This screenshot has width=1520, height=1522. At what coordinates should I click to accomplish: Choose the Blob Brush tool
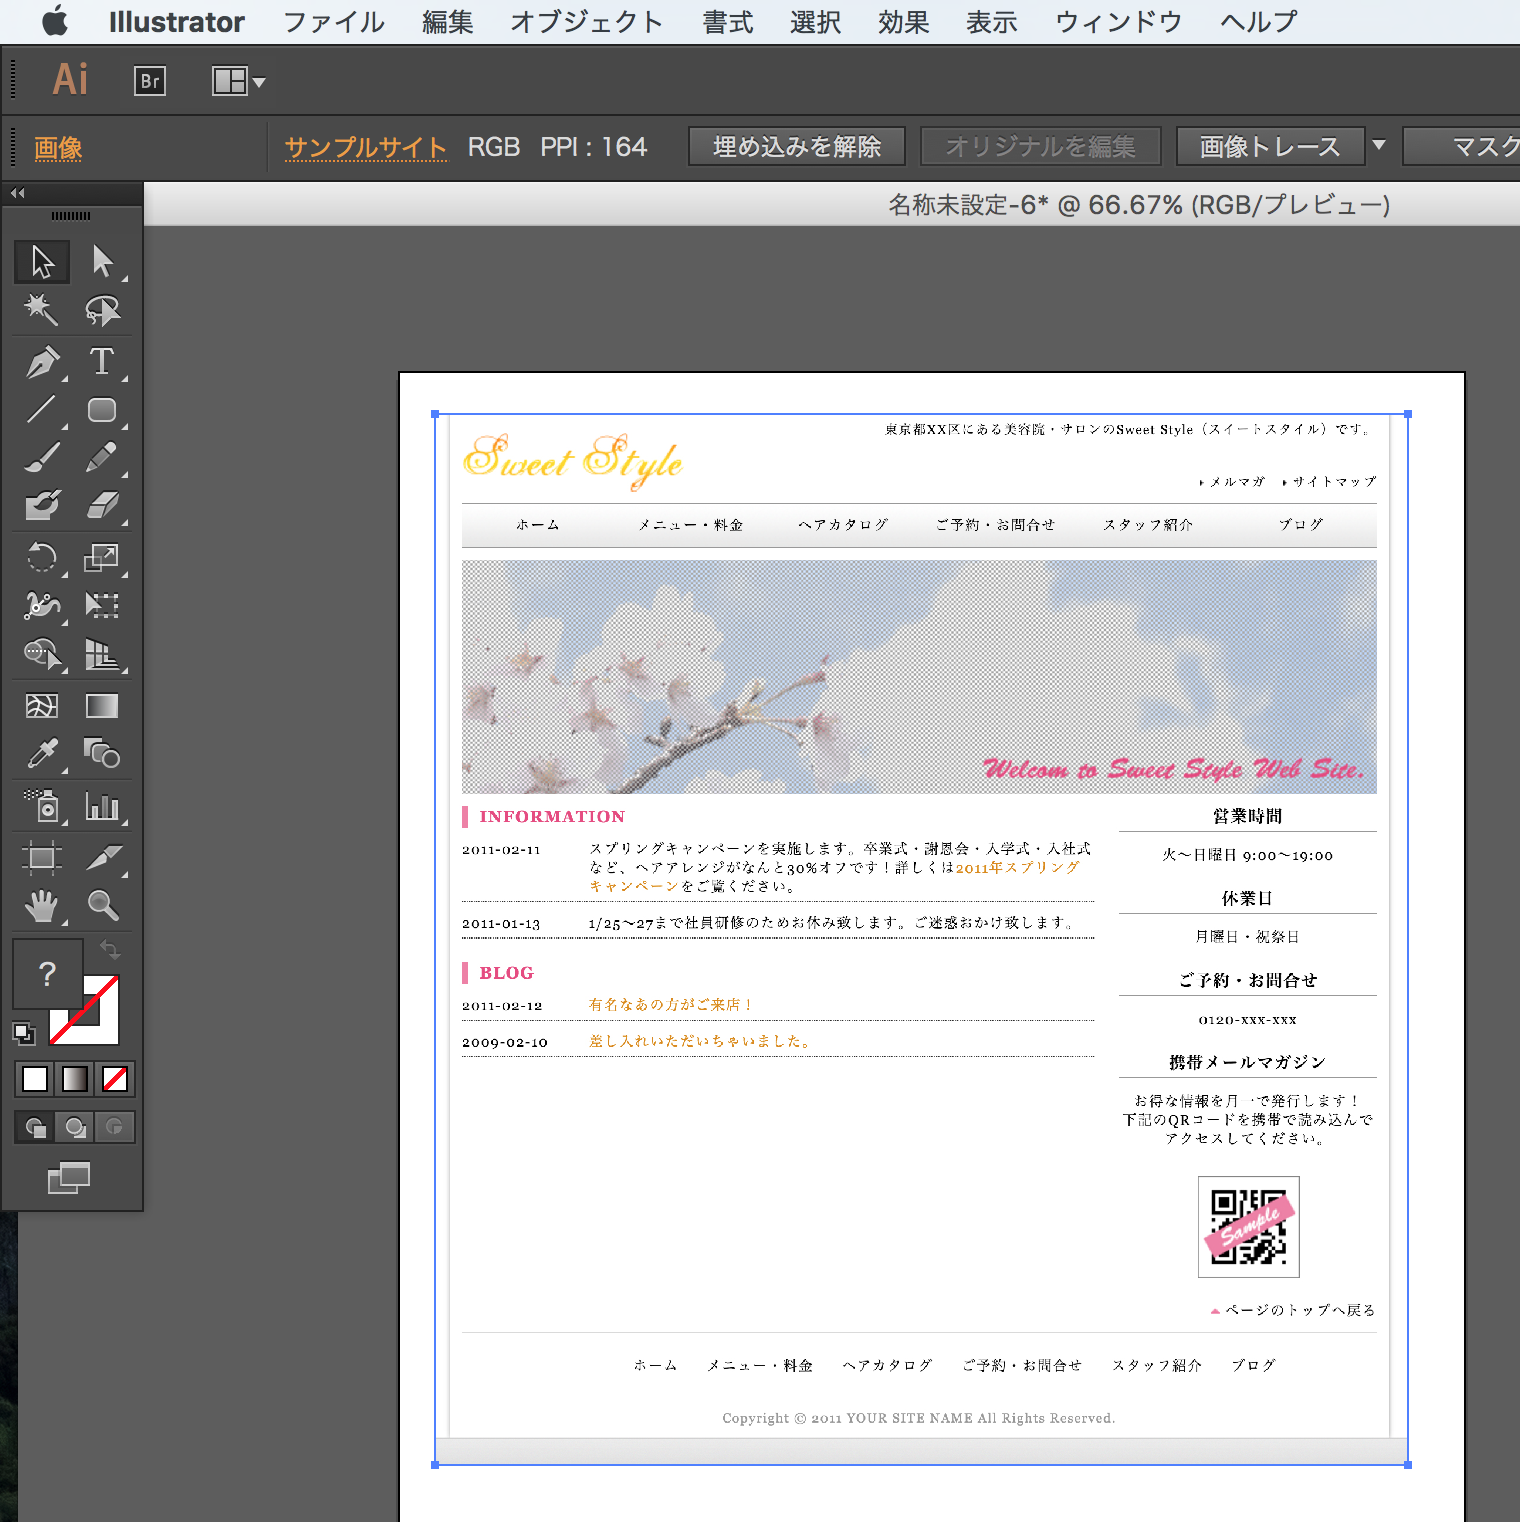click(42, 505)
